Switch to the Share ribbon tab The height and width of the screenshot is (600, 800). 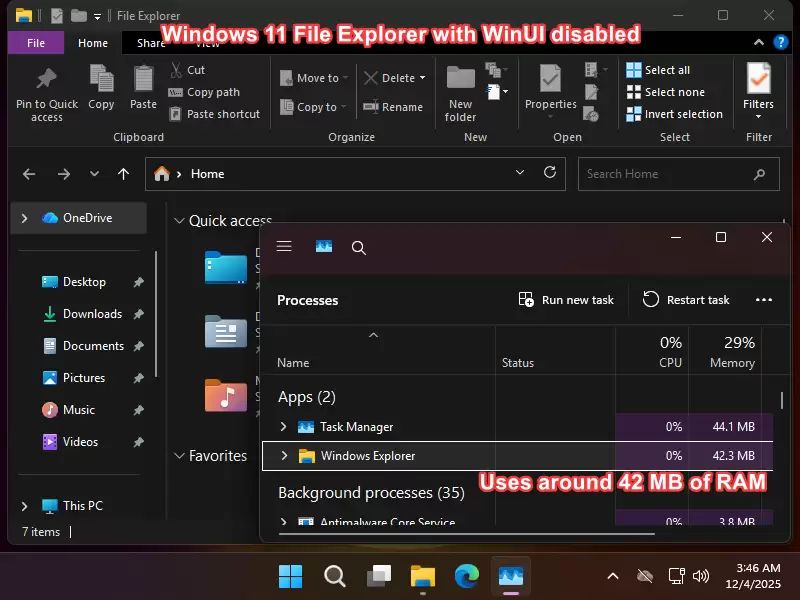pos(150,43)
